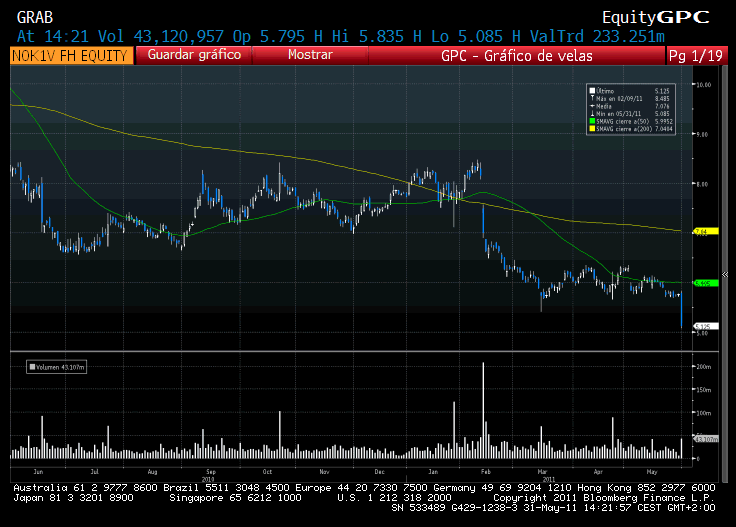The image size is (736, 527).
Task: Click the 8.00 price axis label
Action: 702,184
